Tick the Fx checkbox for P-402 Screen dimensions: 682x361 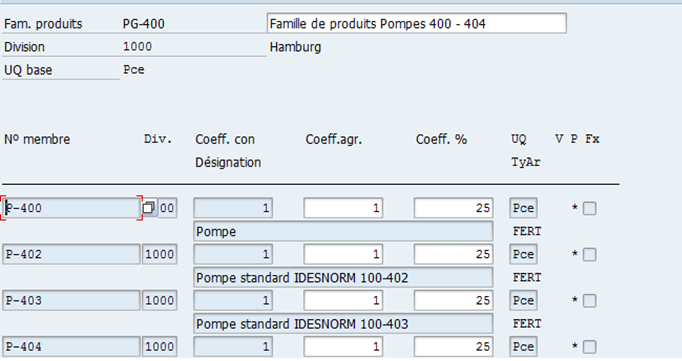tap(589, 254)
